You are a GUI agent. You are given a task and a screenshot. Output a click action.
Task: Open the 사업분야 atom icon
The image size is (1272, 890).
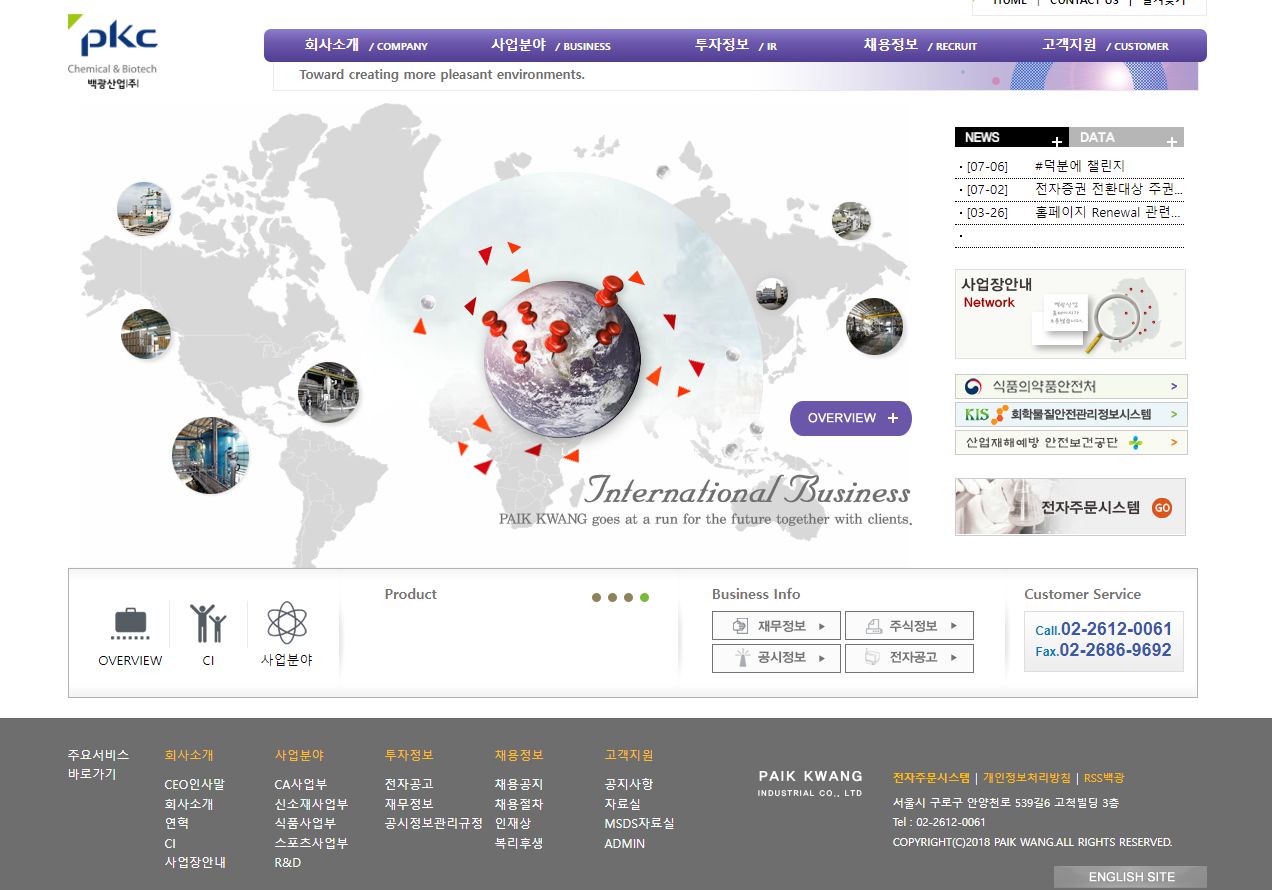coord(287,622)
